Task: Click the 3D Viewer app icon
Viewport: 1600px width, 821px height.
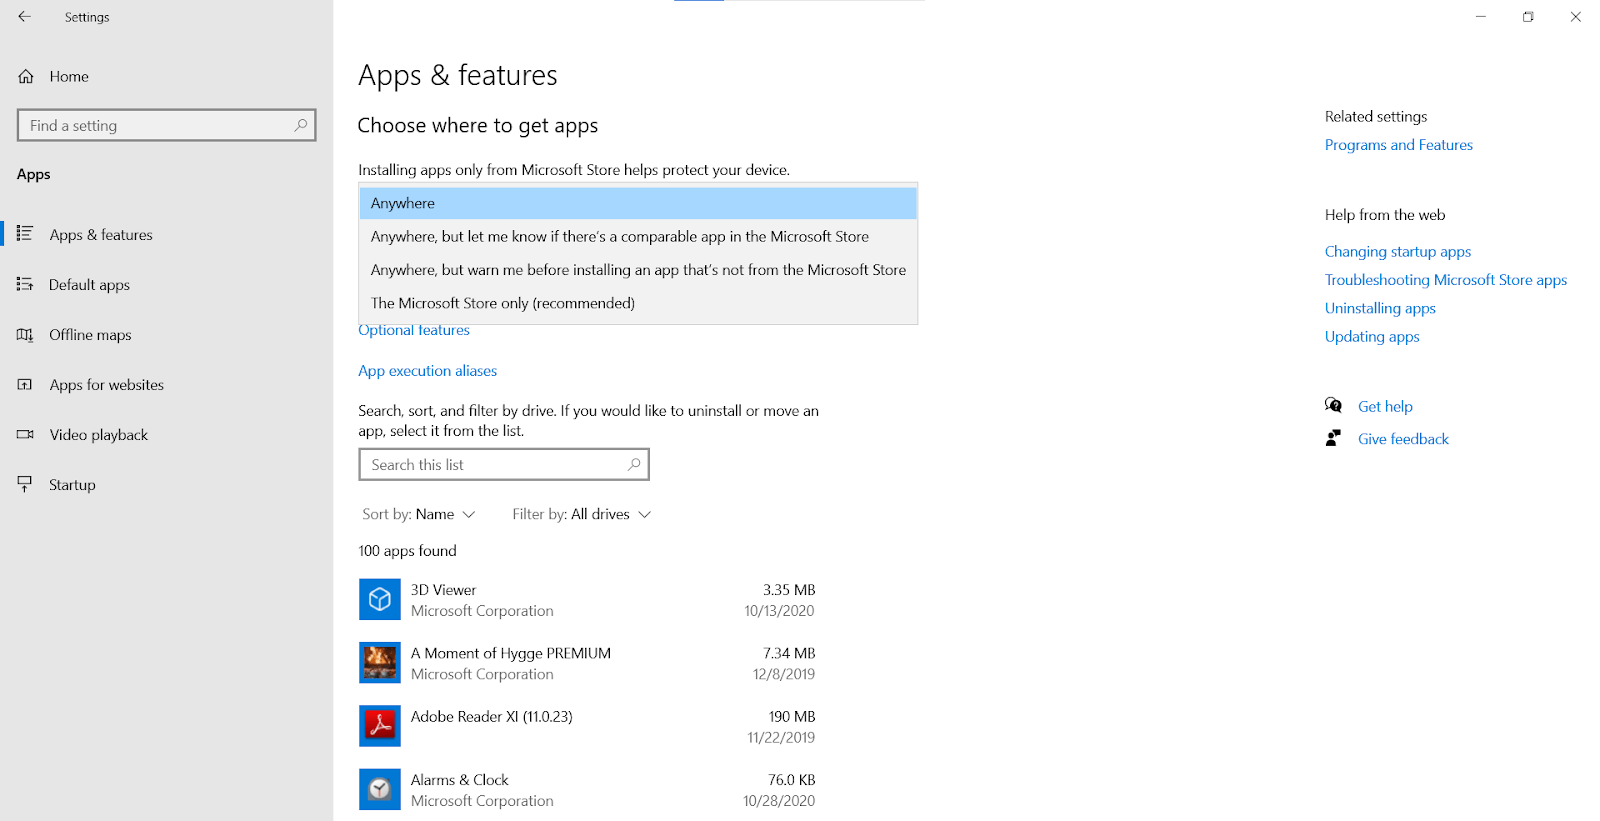Action: 380,599
